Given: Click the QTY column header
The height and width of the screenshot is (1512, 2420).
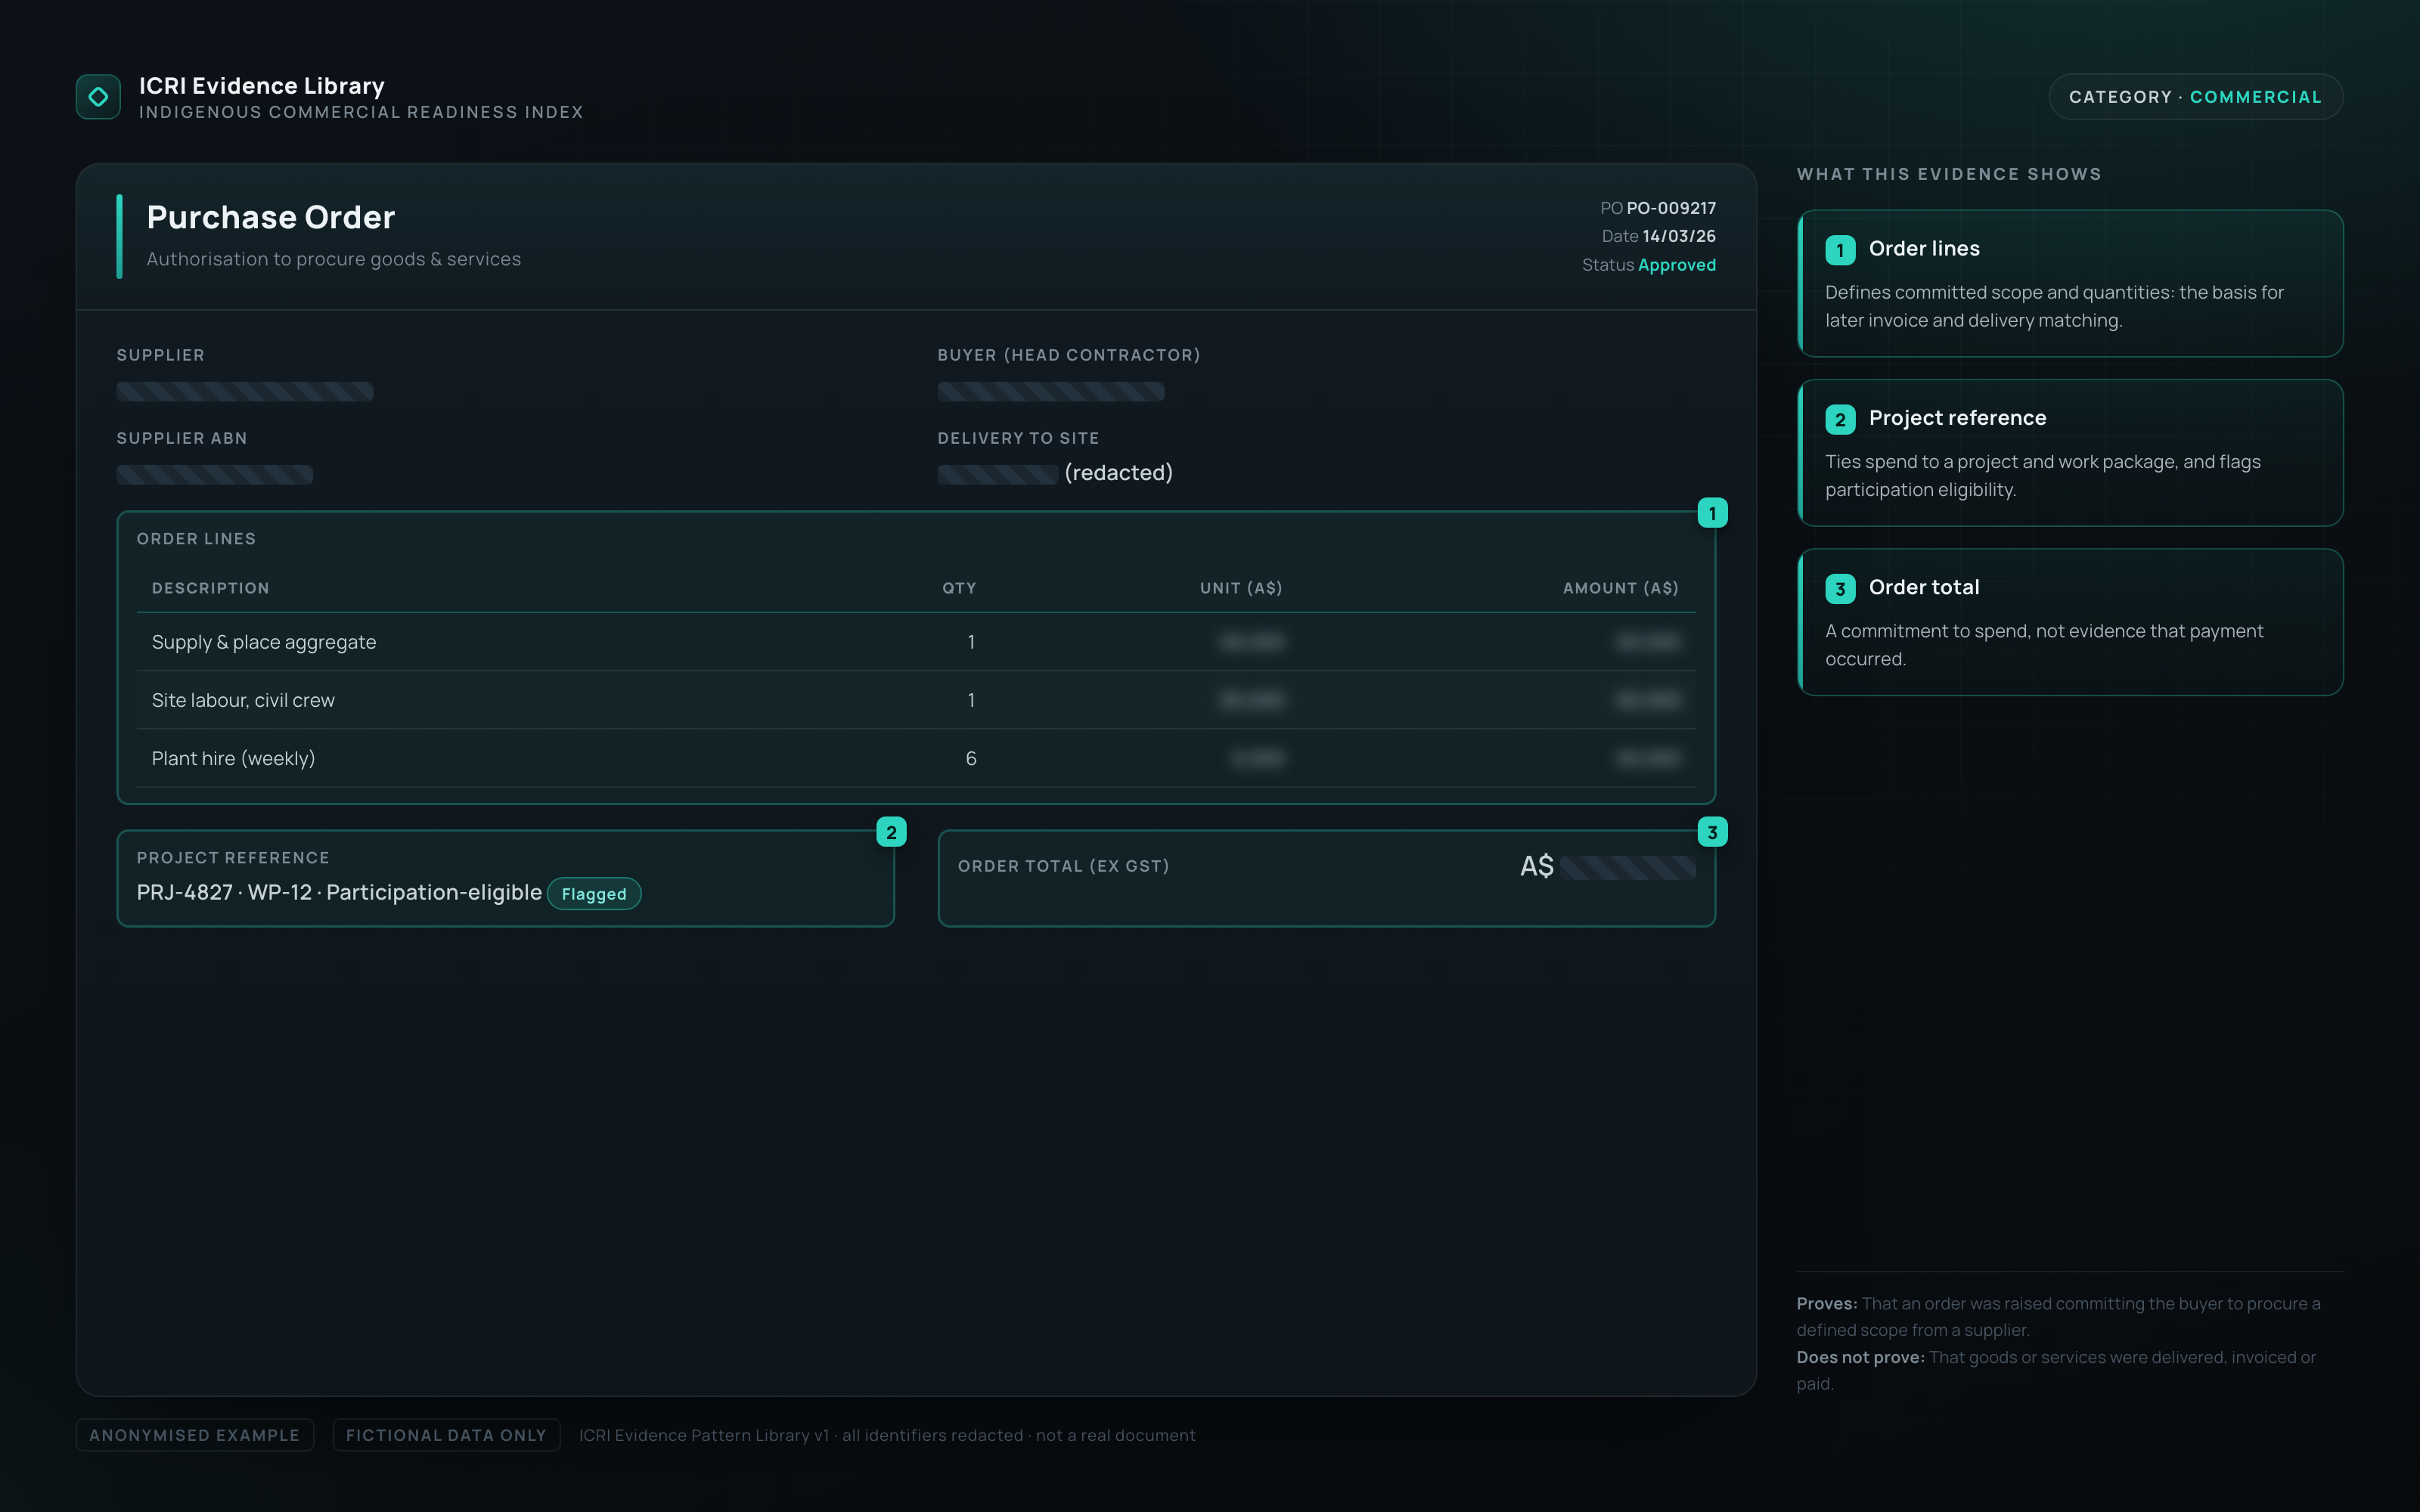Looking at the screenshot, I should (x=959, y=588).
